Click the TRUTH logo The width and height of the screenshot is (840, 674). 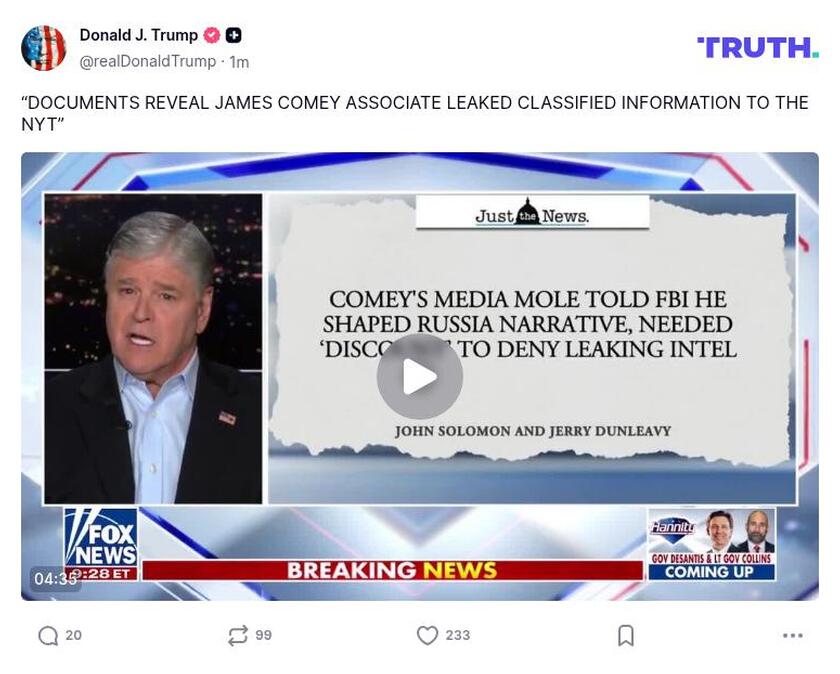[758, 48]
